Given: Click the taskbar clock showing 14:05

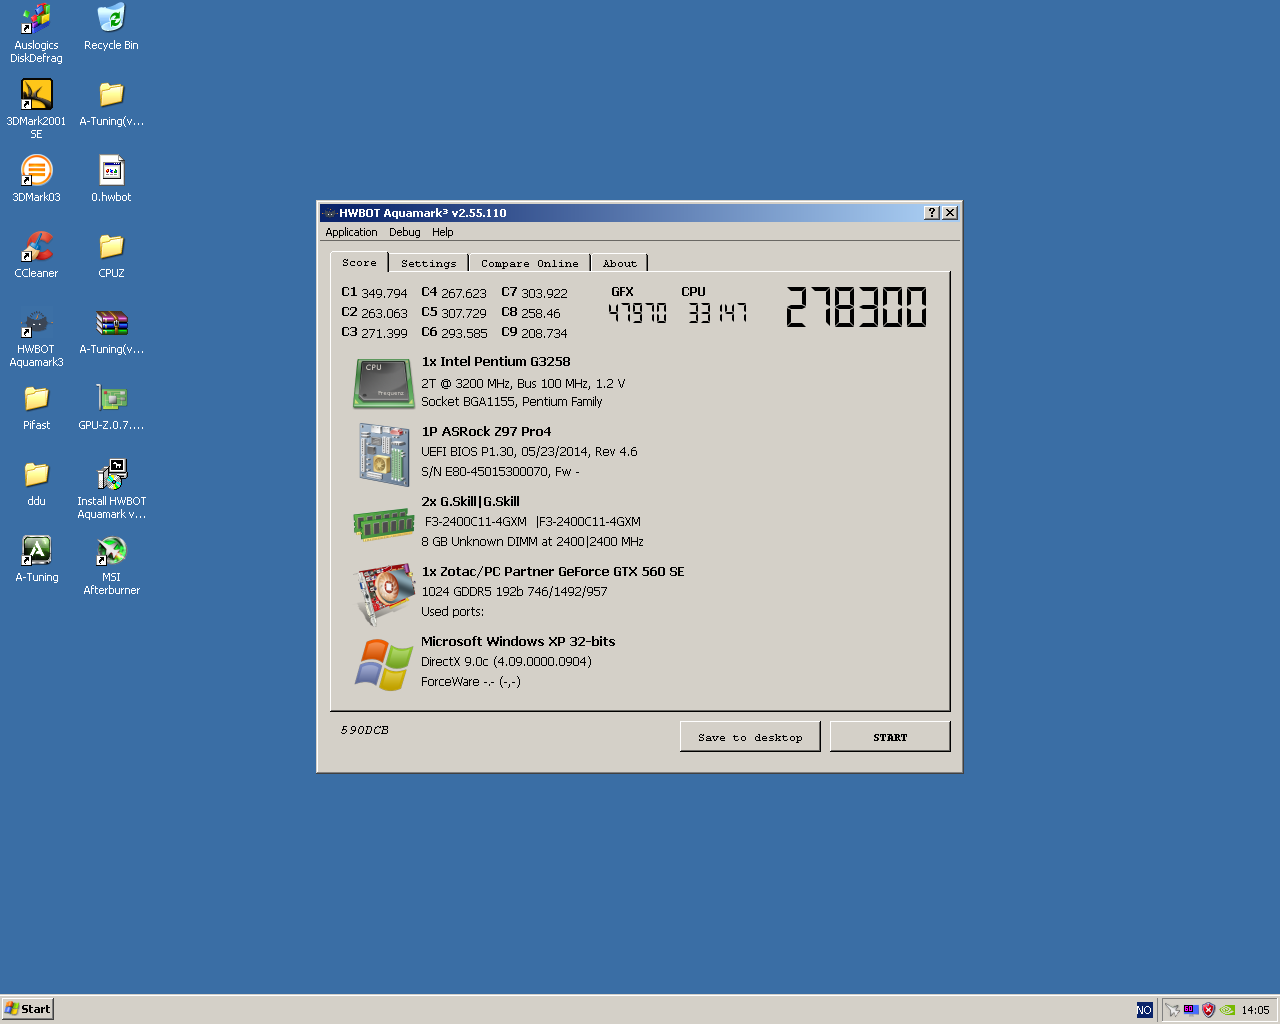Looking at the screenshot, I should 1255,1010.
